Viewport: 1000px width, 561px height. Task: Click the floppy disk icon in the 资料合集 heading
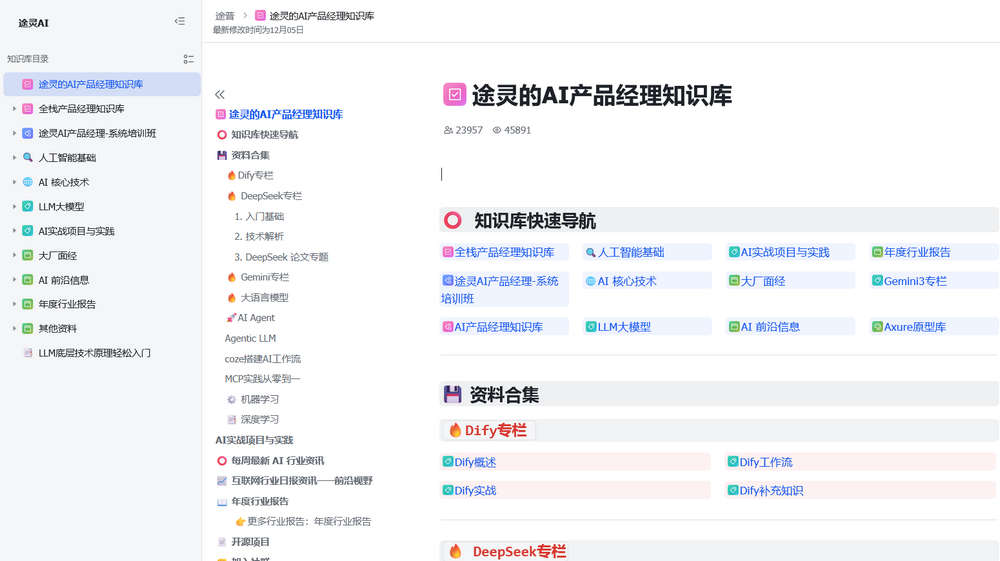(453, 395)
